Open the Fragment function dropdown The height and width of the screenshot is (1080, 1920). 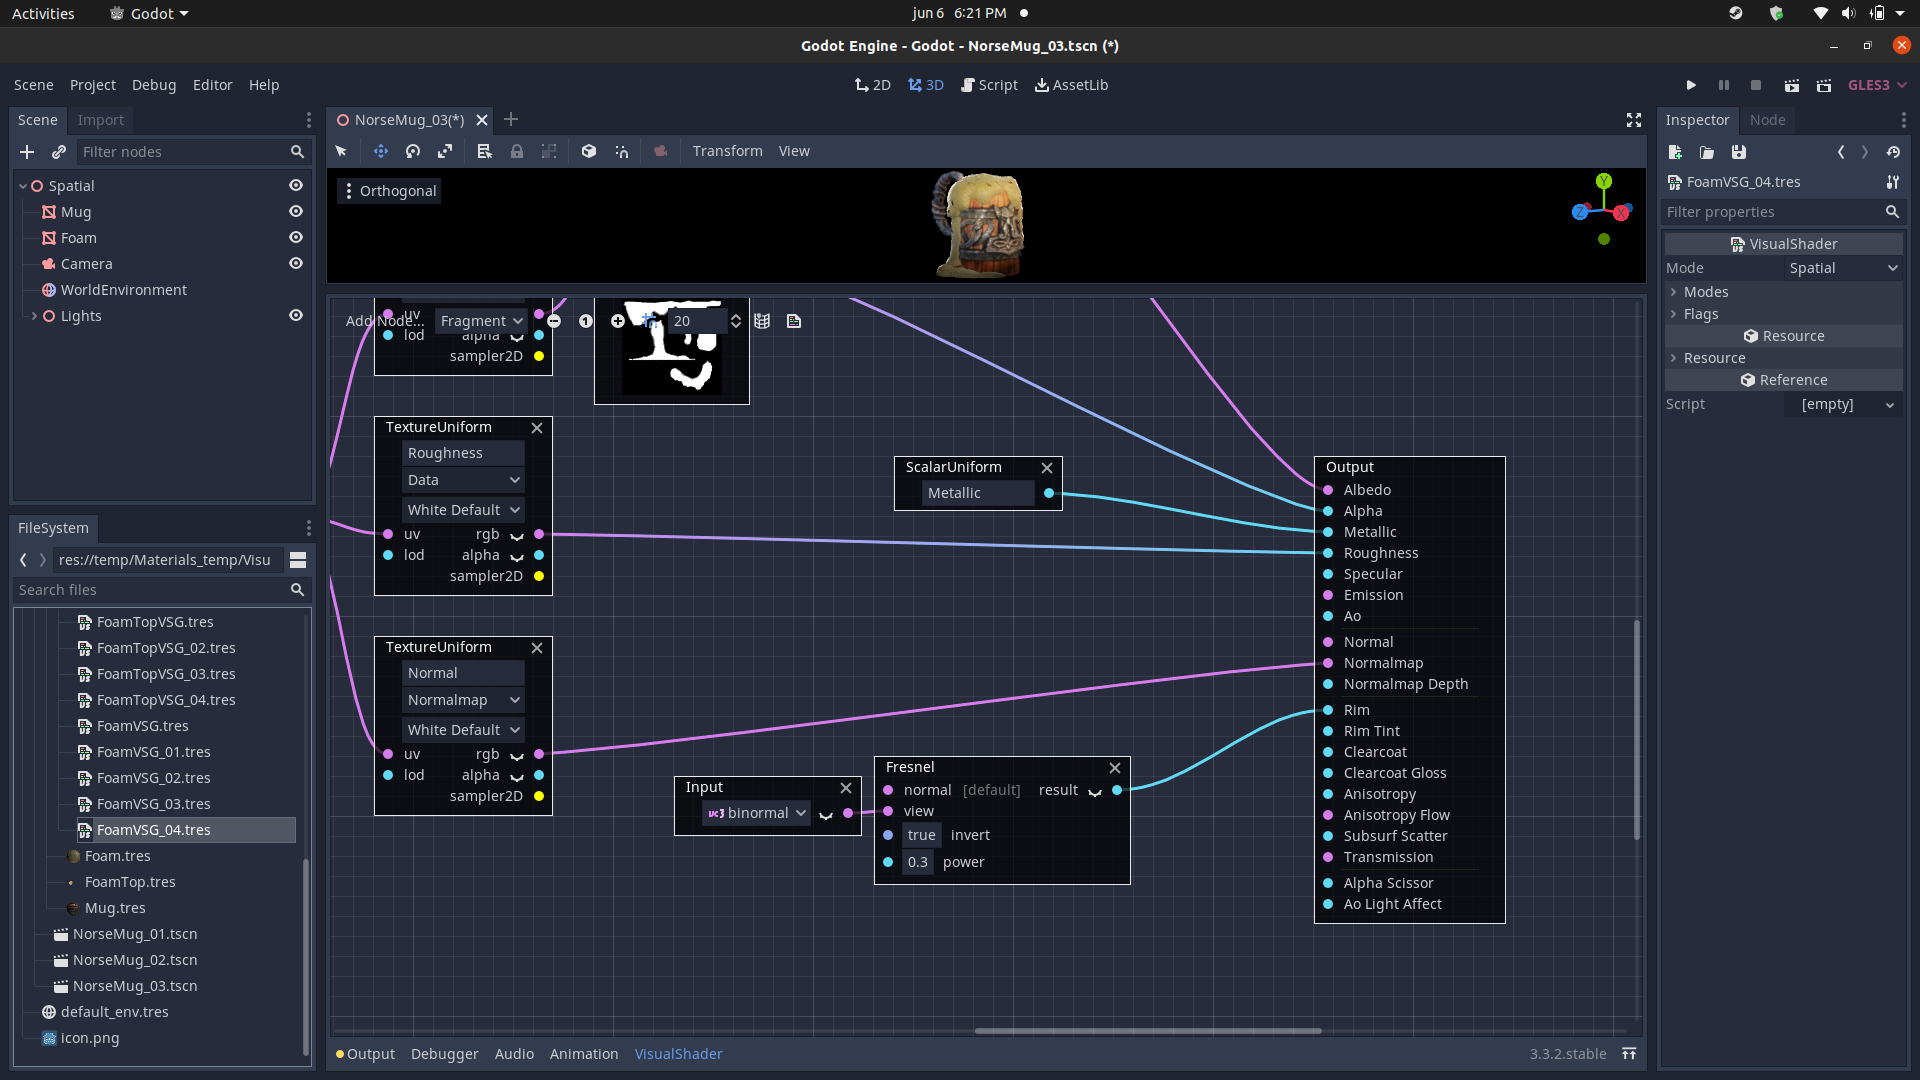481,320
